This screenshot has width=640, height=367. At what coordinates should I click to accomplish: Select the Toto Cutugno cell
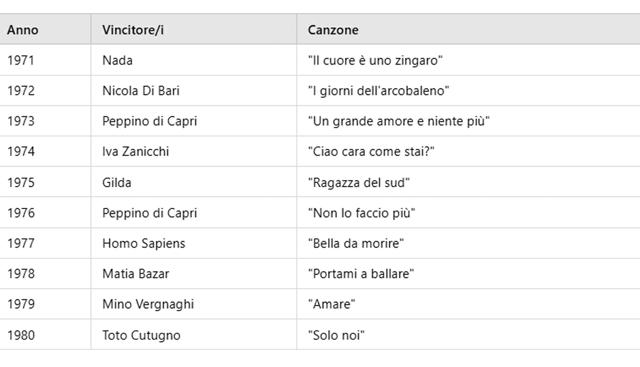point(141,335)
